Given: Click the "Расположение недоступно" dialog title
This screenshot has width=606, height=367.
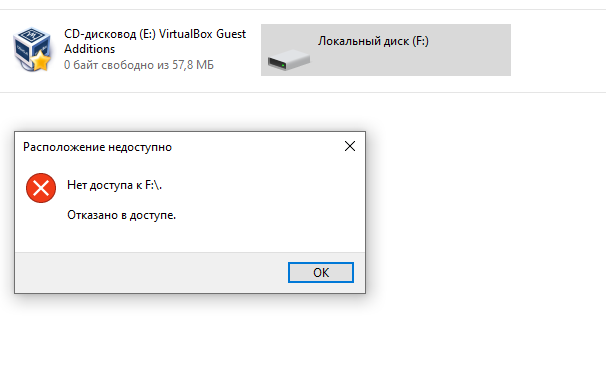Looking at the screenshot, I should coord(97,147).
